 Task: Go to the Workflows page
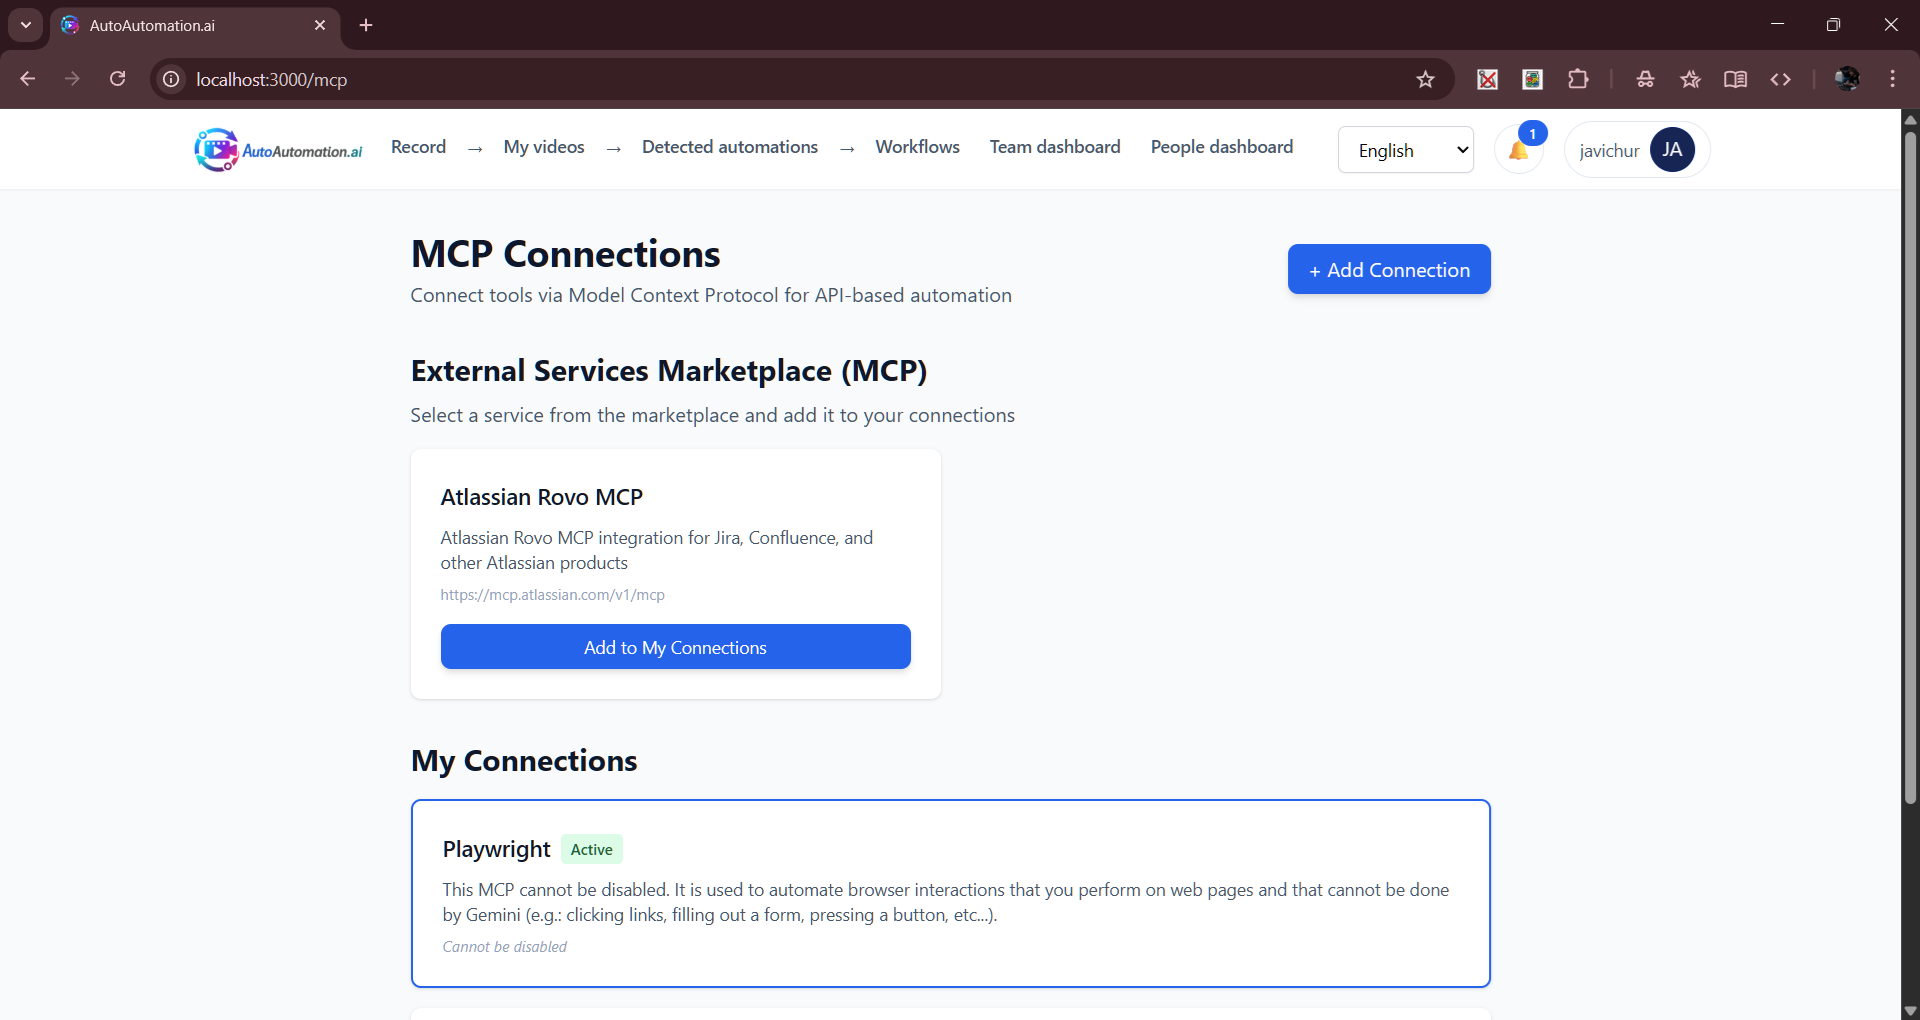point(917,147)
